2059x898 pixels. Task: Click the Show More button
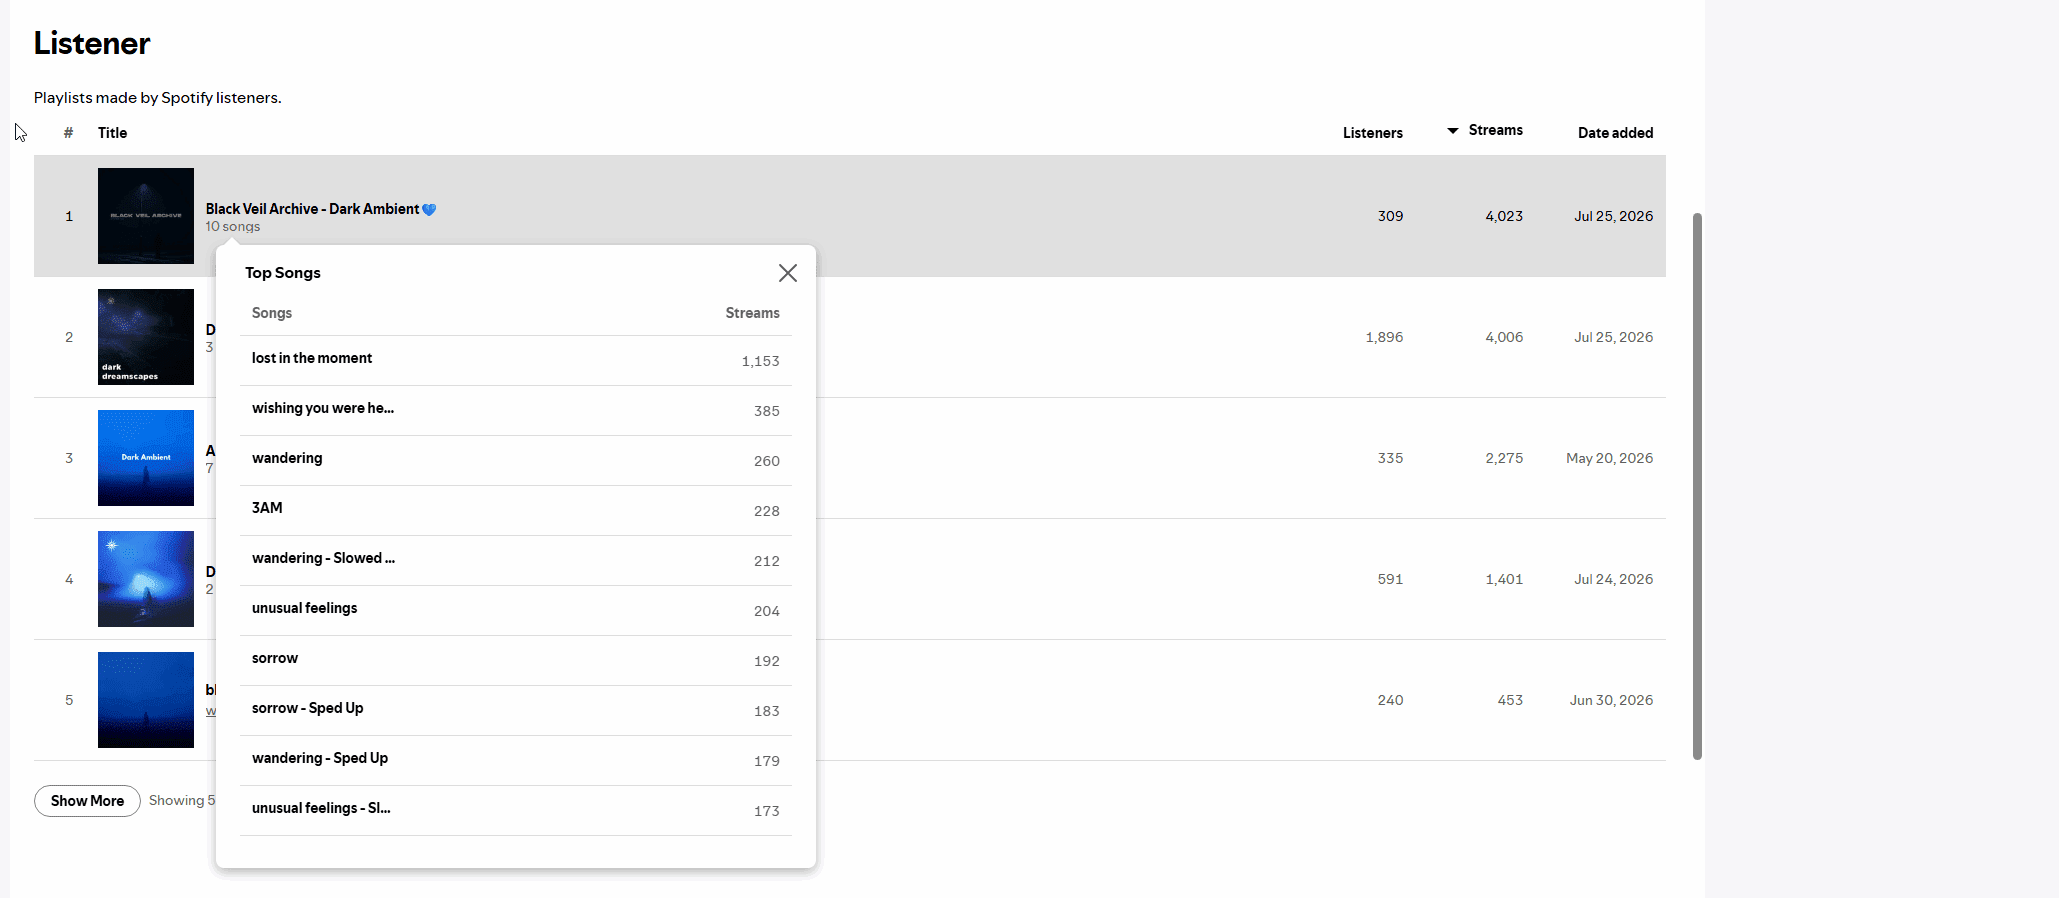pos(87,801)
